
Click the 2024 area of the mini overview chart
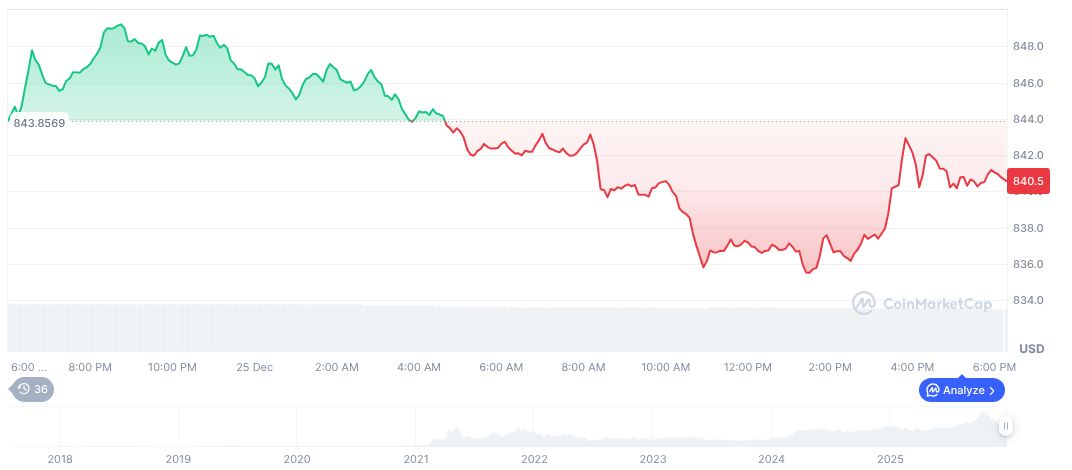(x=772, y=436)
